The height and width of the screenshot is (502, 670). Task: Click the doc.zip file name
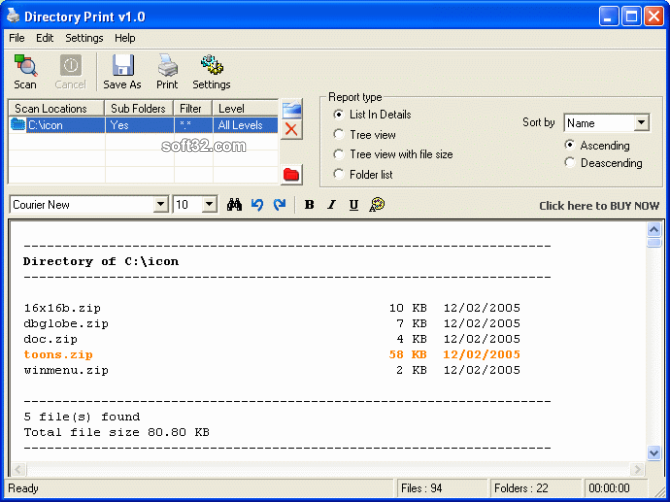point(51,339)
